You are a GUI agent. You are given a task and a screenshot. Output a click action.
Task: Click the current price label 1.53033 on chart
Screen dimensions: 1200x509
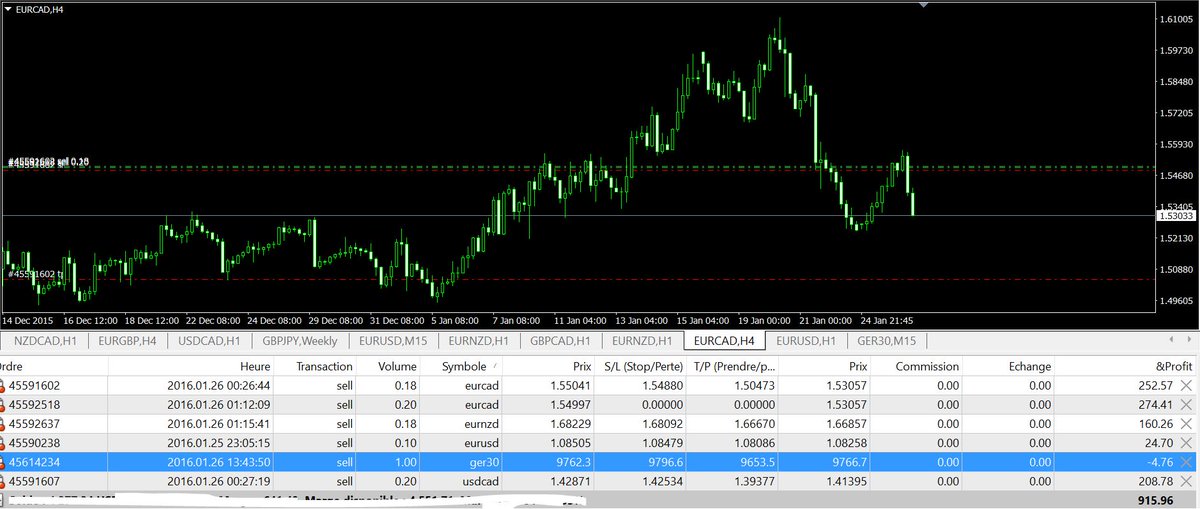(x=1176, y=215)
